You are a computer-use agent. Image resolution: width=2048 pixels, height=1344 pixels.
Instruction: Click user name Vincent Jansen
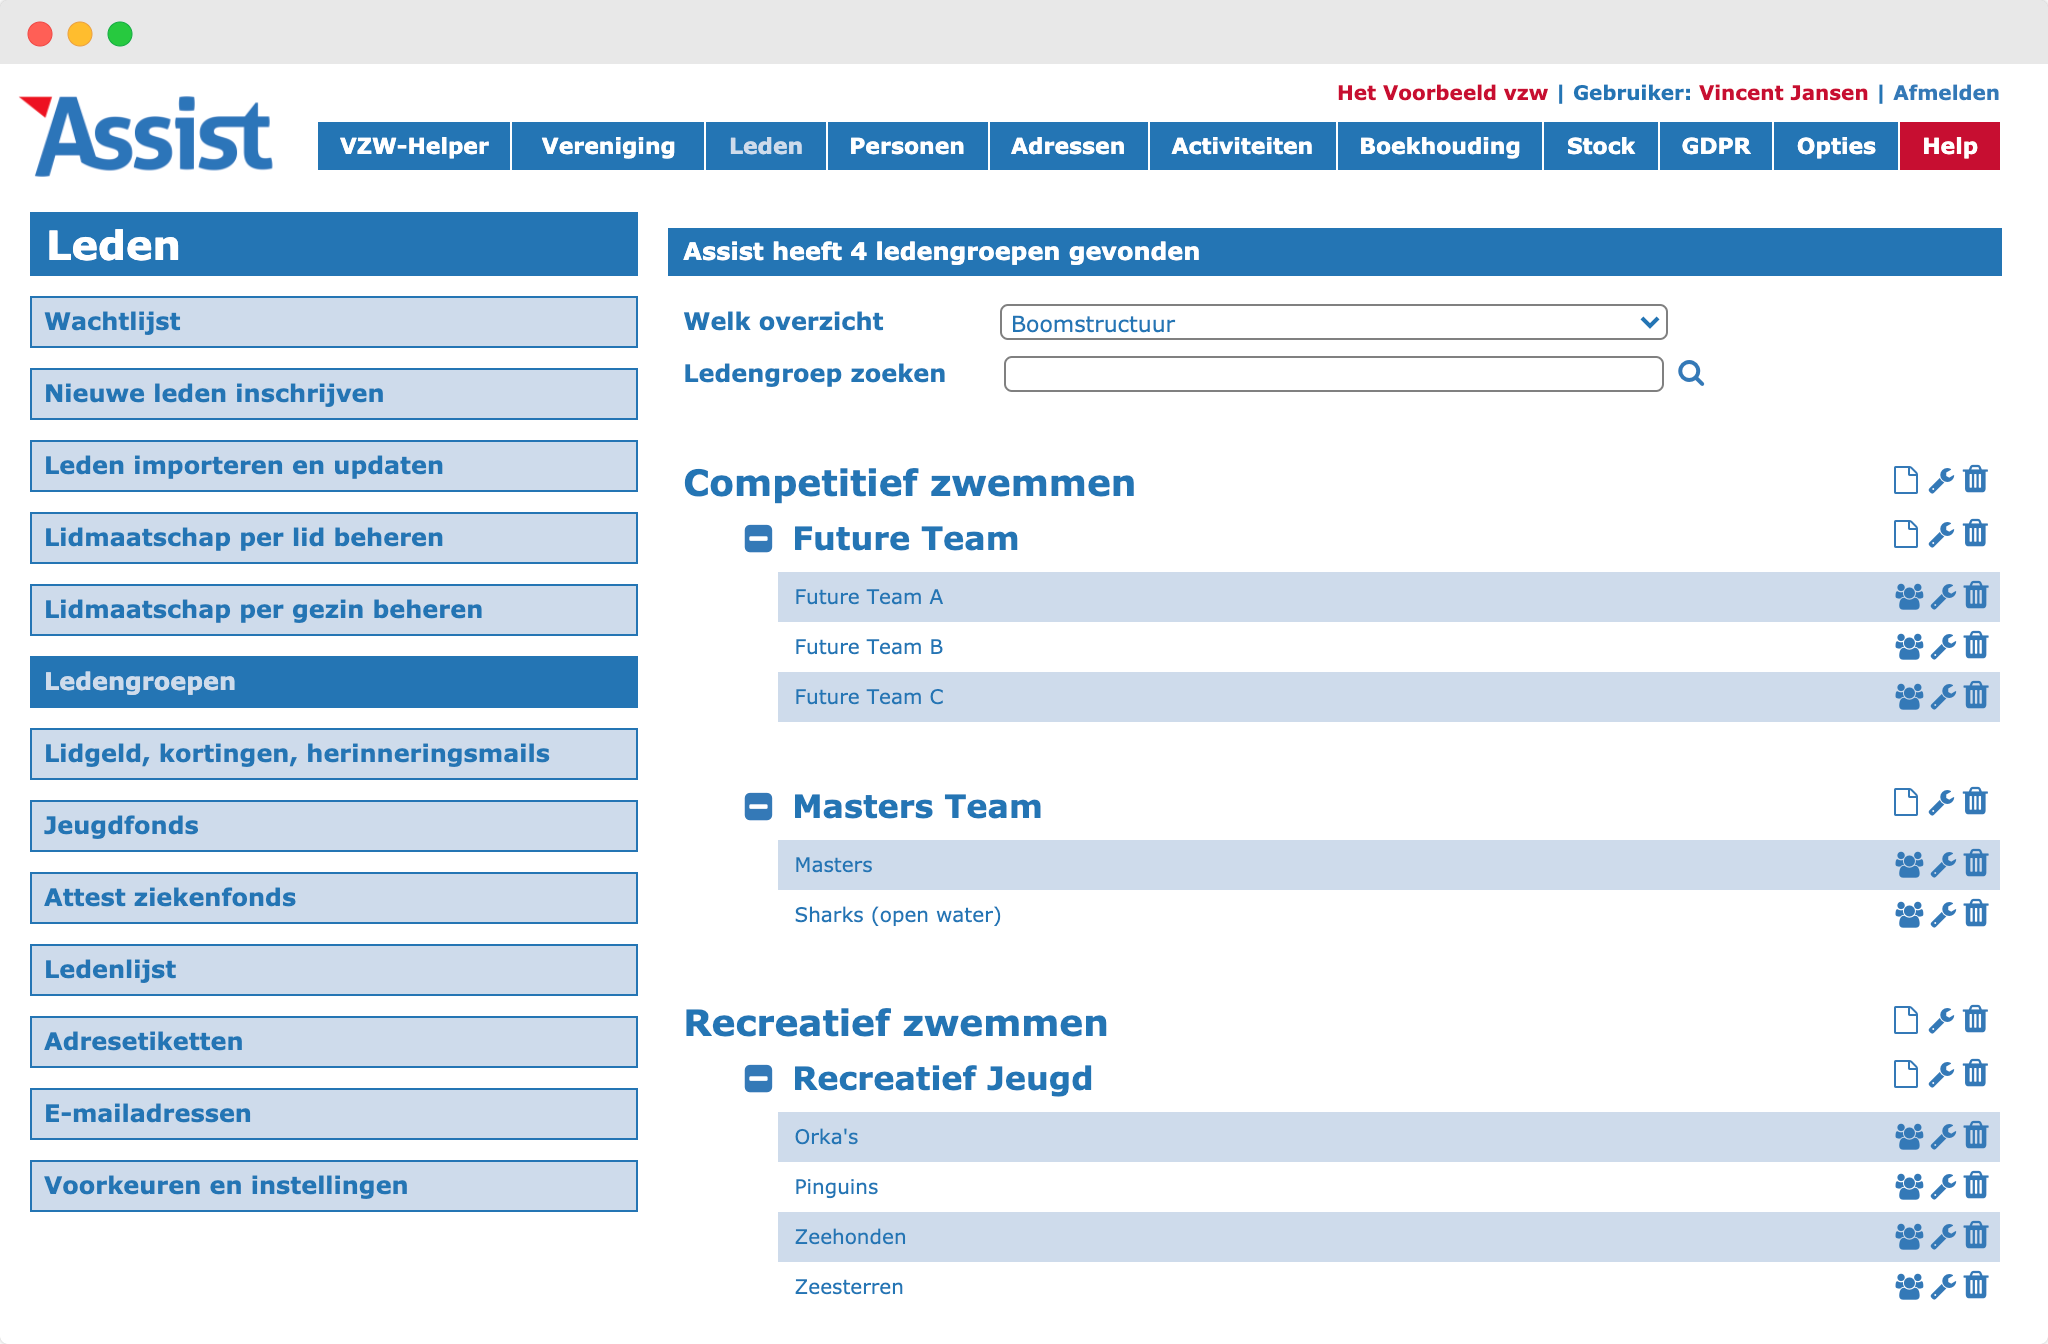(x=1783, y=93)
